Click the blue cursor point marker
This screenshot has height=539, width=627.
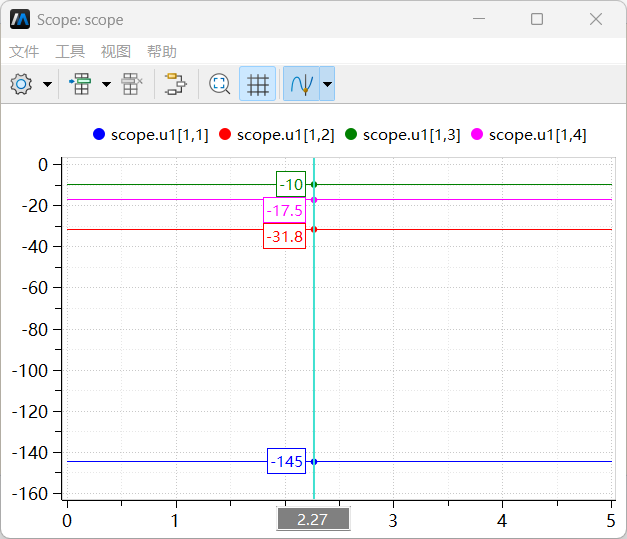pyautogui.click(x=314, y=462)
